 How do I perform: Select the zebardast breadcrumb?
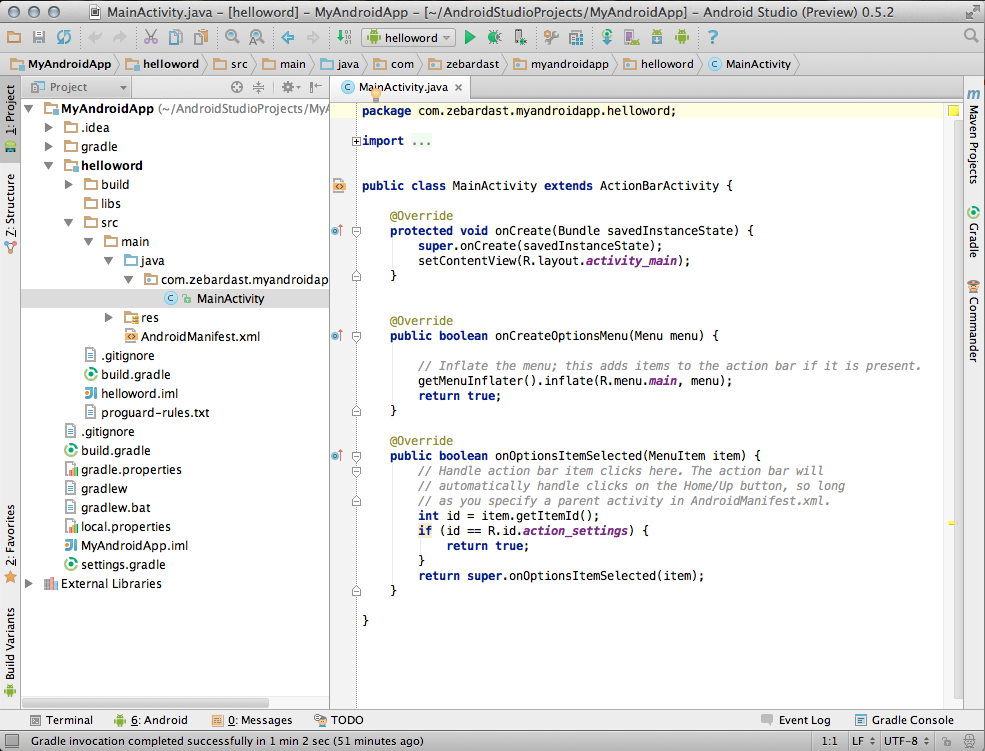click(x=465, y=64)
